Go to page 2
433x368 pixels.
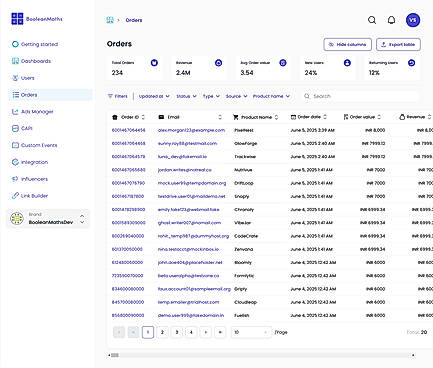coord(162,332)
